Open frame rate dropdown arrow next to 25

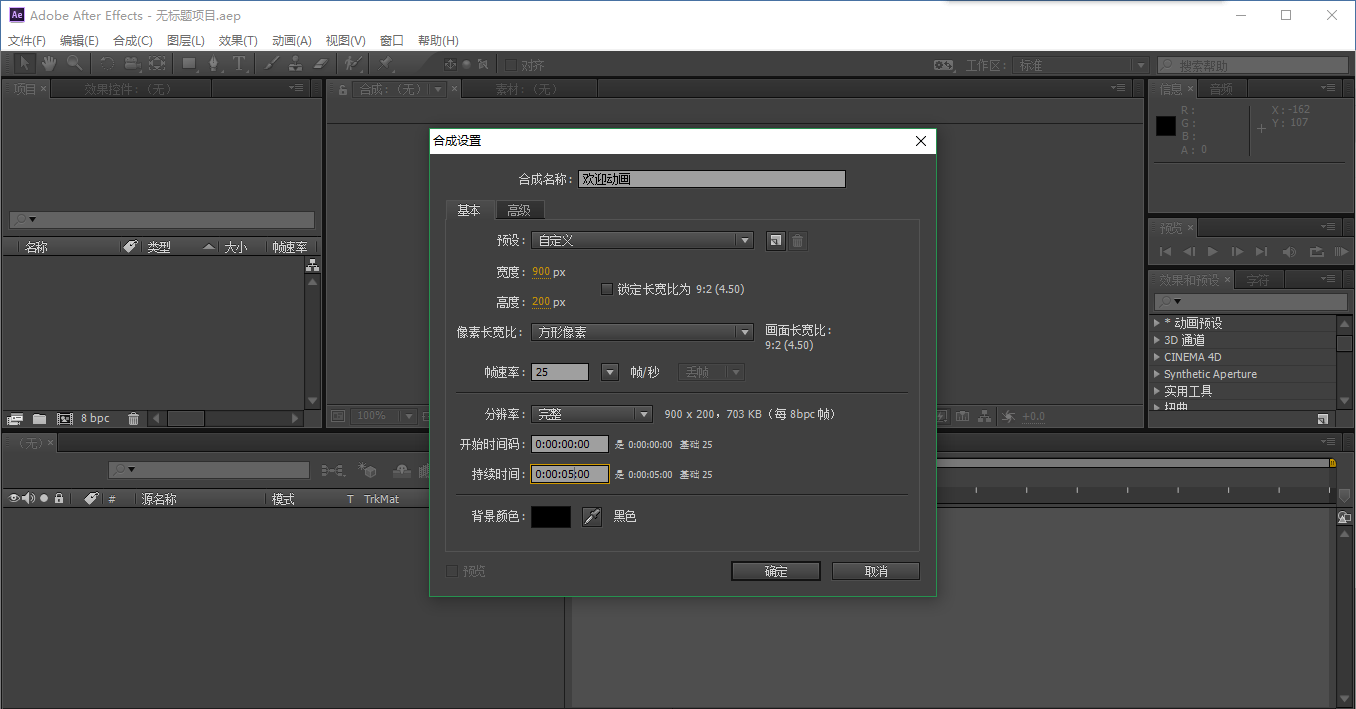610,372
